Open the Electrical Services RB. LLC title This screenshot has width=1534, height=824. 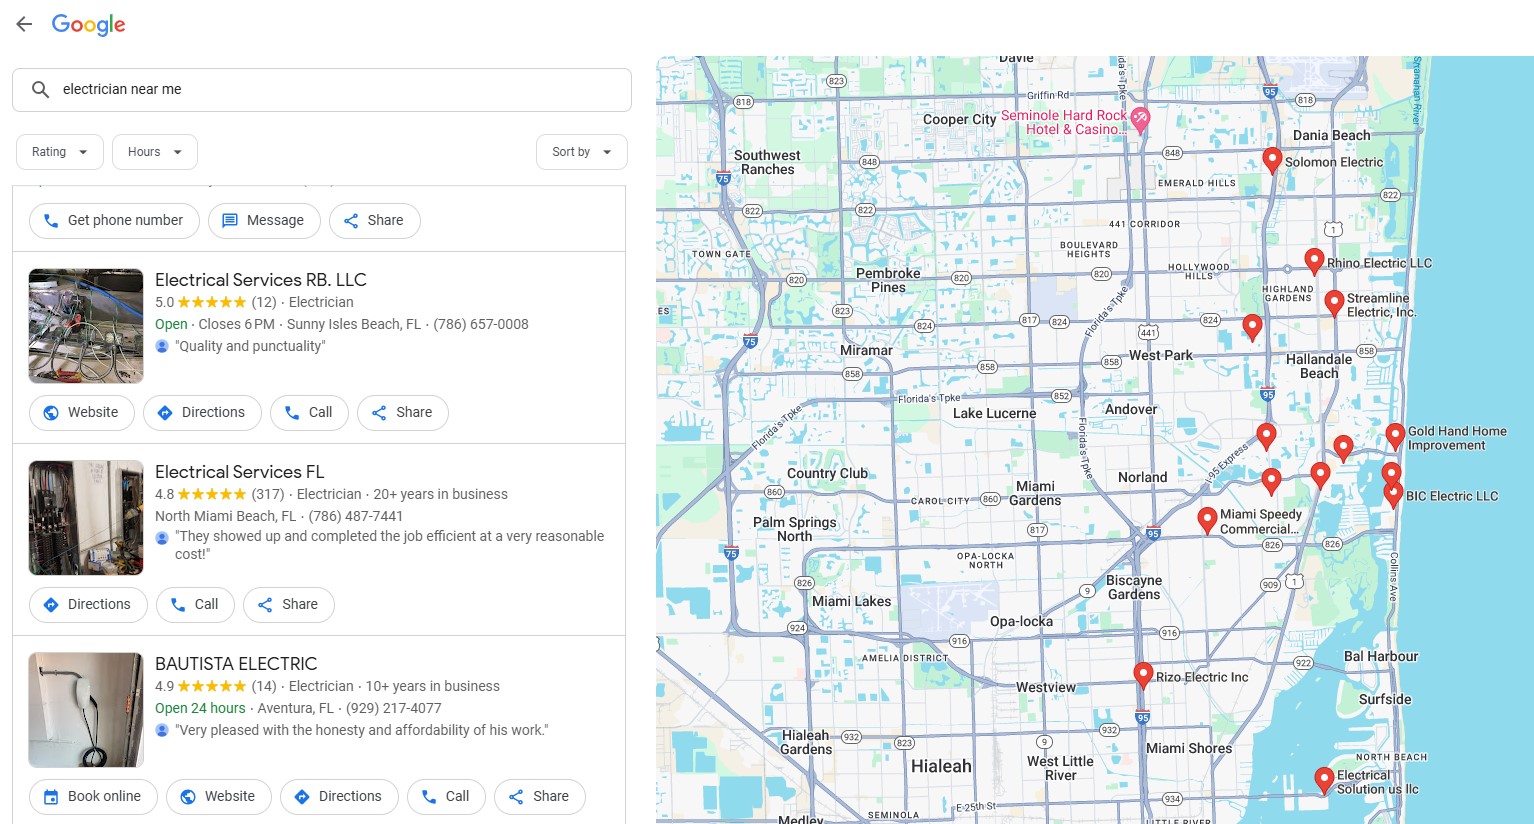pyautogui.click(x=261, y=280)
